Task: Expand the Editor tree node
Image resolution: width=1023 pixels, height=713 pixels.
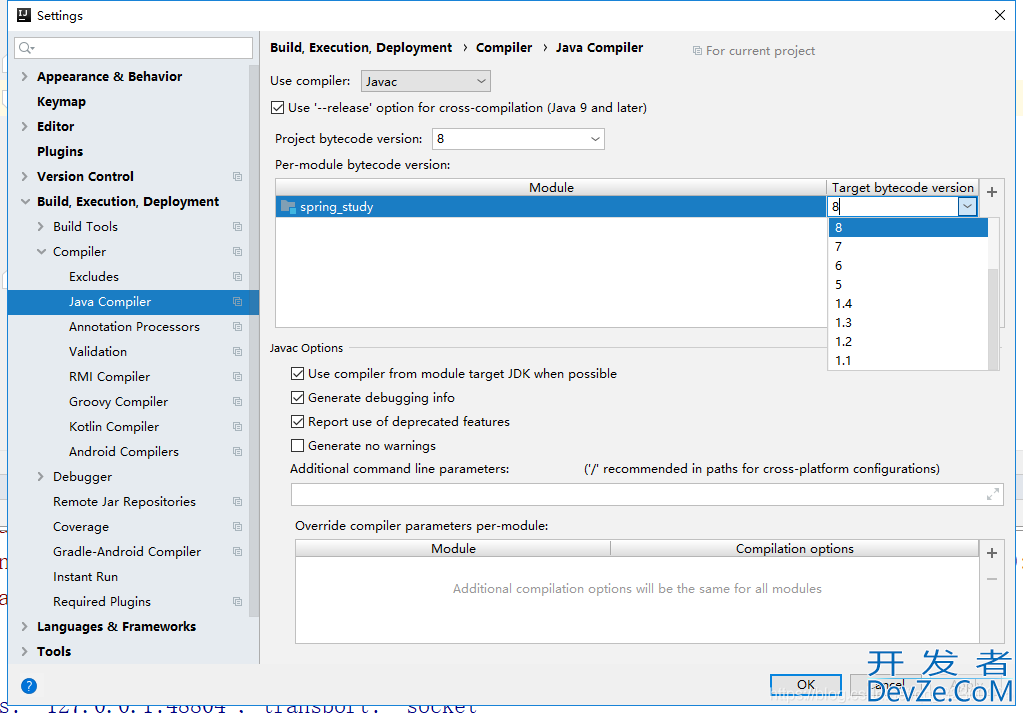Action: coord(24,127)
